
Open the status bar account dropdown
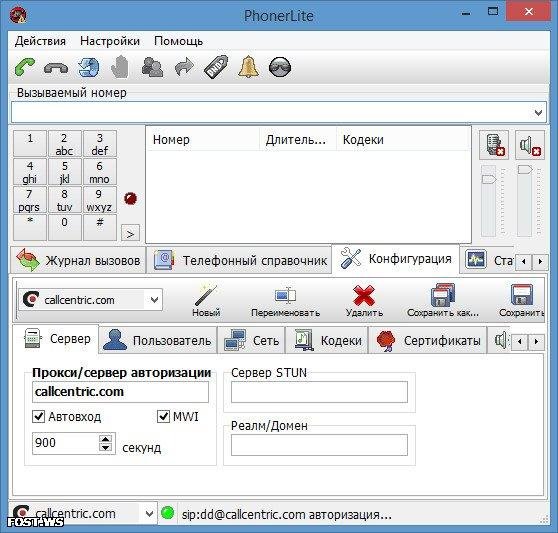(149, 514)
